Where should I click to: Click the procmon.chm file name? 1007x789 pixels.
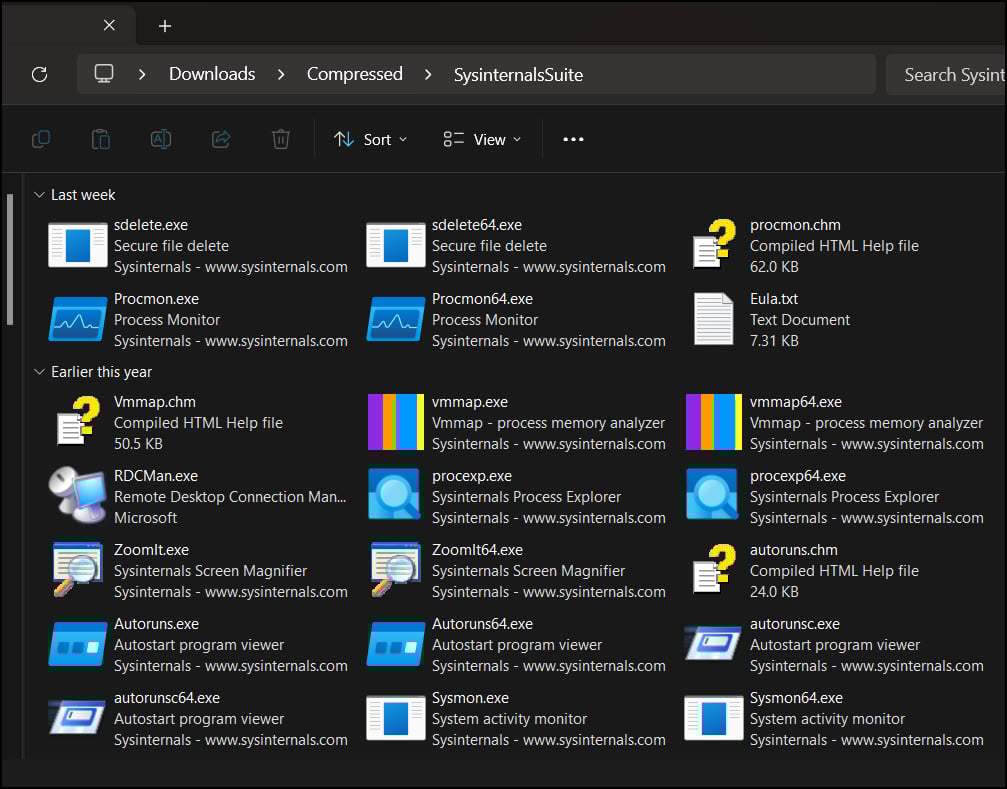pyautogui.click(x=795, y=225)
